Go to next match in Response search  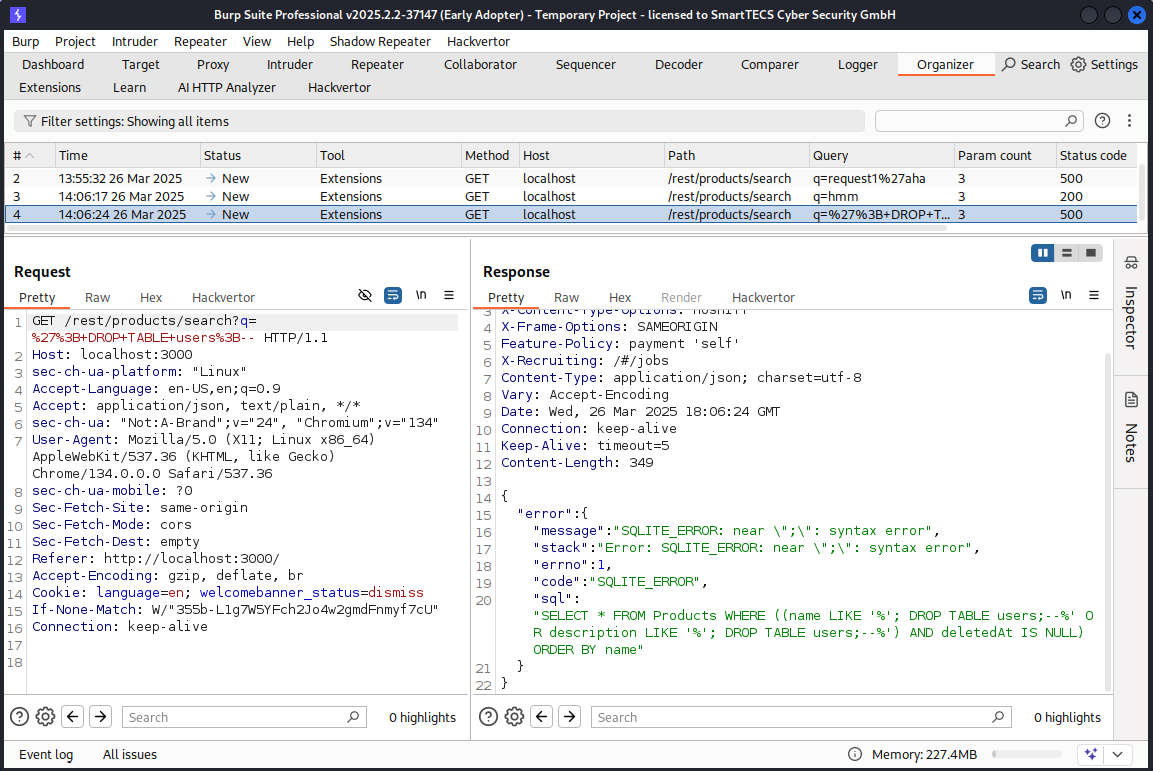click(x=570, y=716)
